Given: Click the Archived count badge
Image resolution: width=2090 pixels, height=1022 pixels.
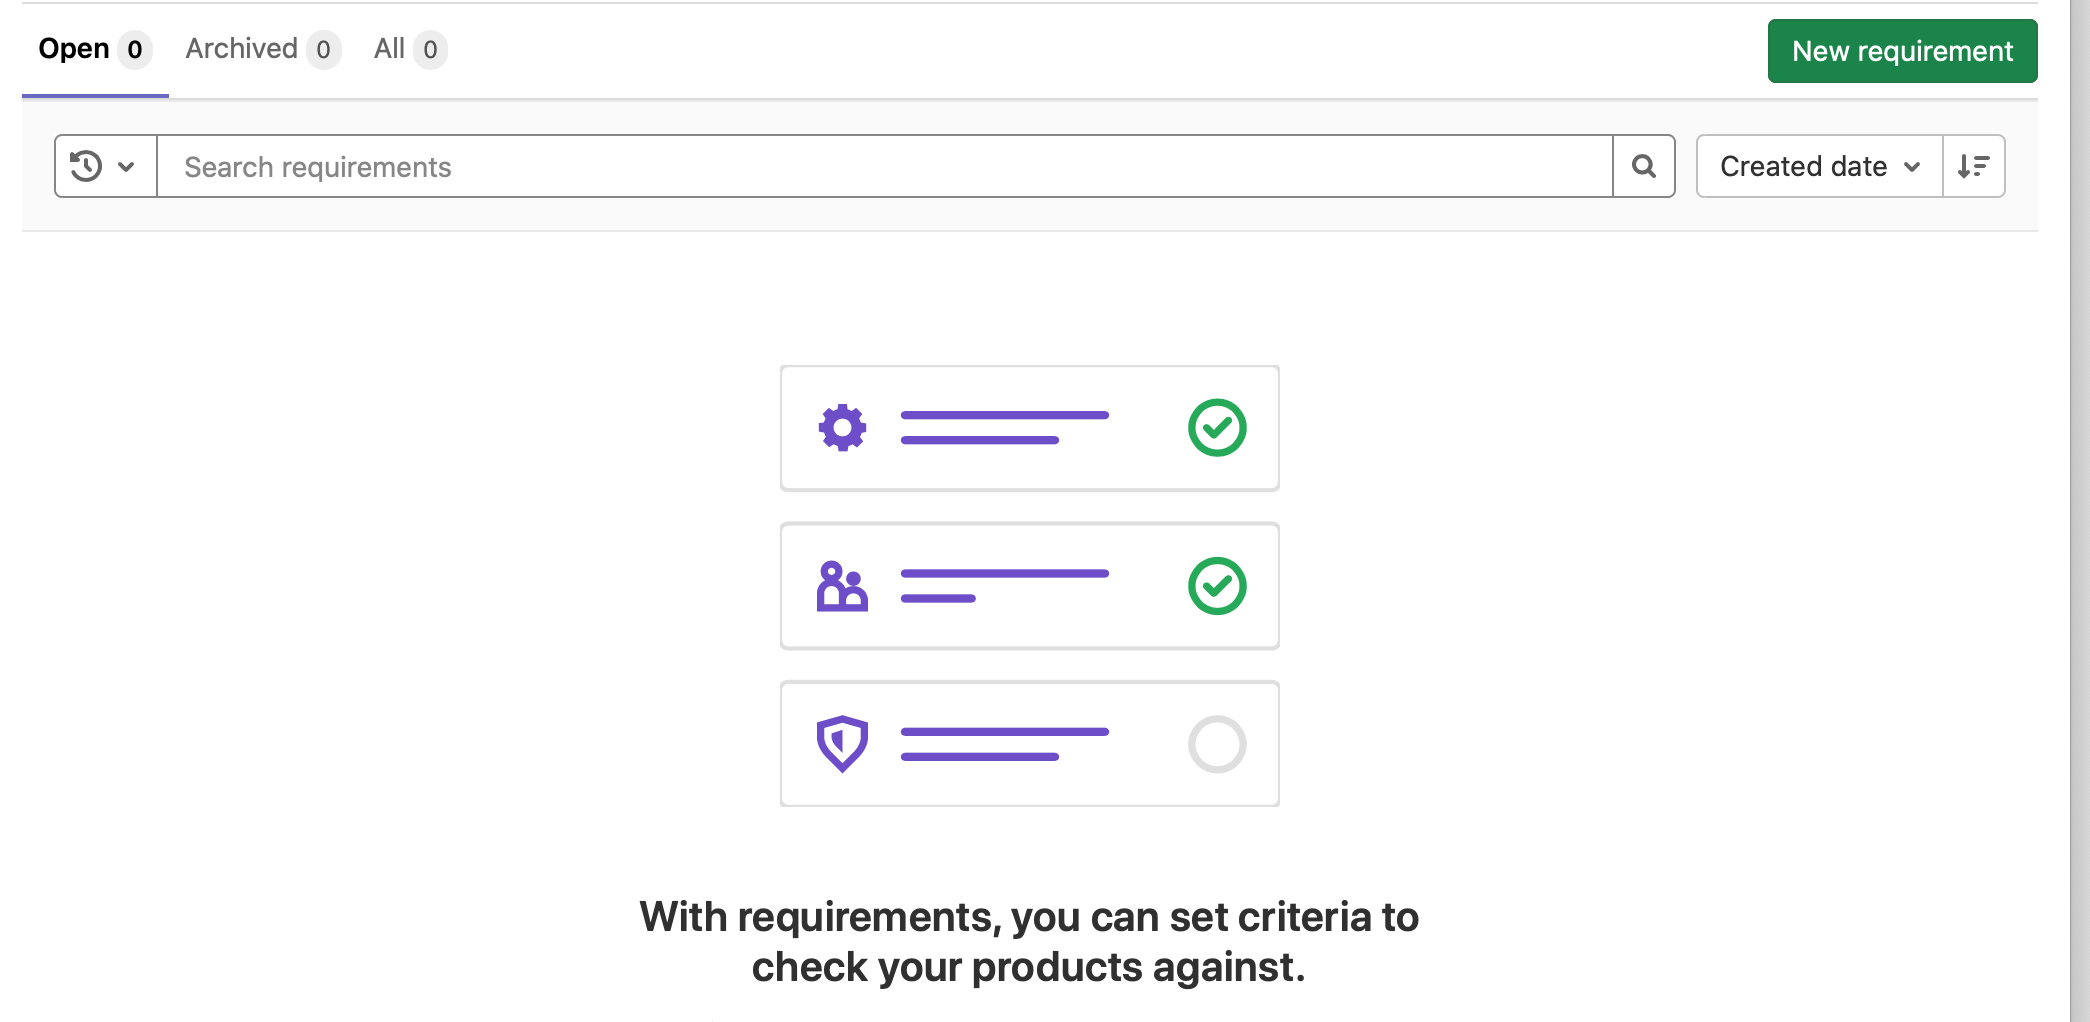Looking at the screenshot, I should click(323, 50).
